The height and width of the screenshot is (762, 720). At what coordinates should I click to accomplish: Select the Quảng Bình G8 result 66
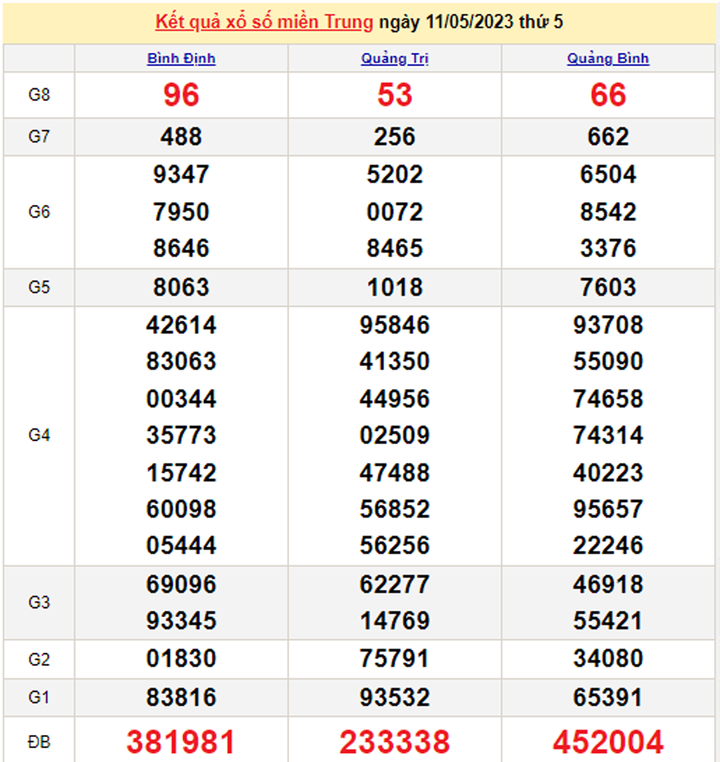point(608,95)
